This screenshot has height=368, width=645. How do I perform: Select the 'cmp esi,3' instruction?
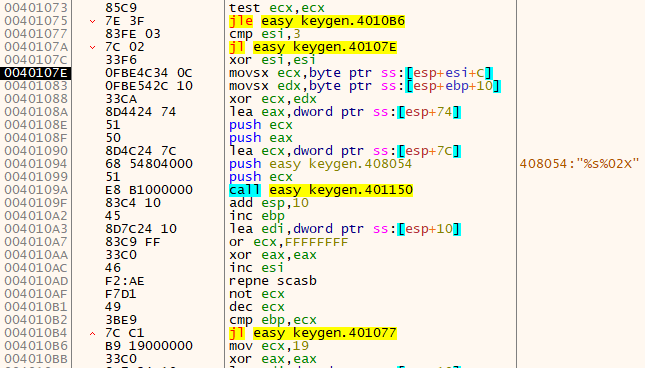(x=265, y=34)
